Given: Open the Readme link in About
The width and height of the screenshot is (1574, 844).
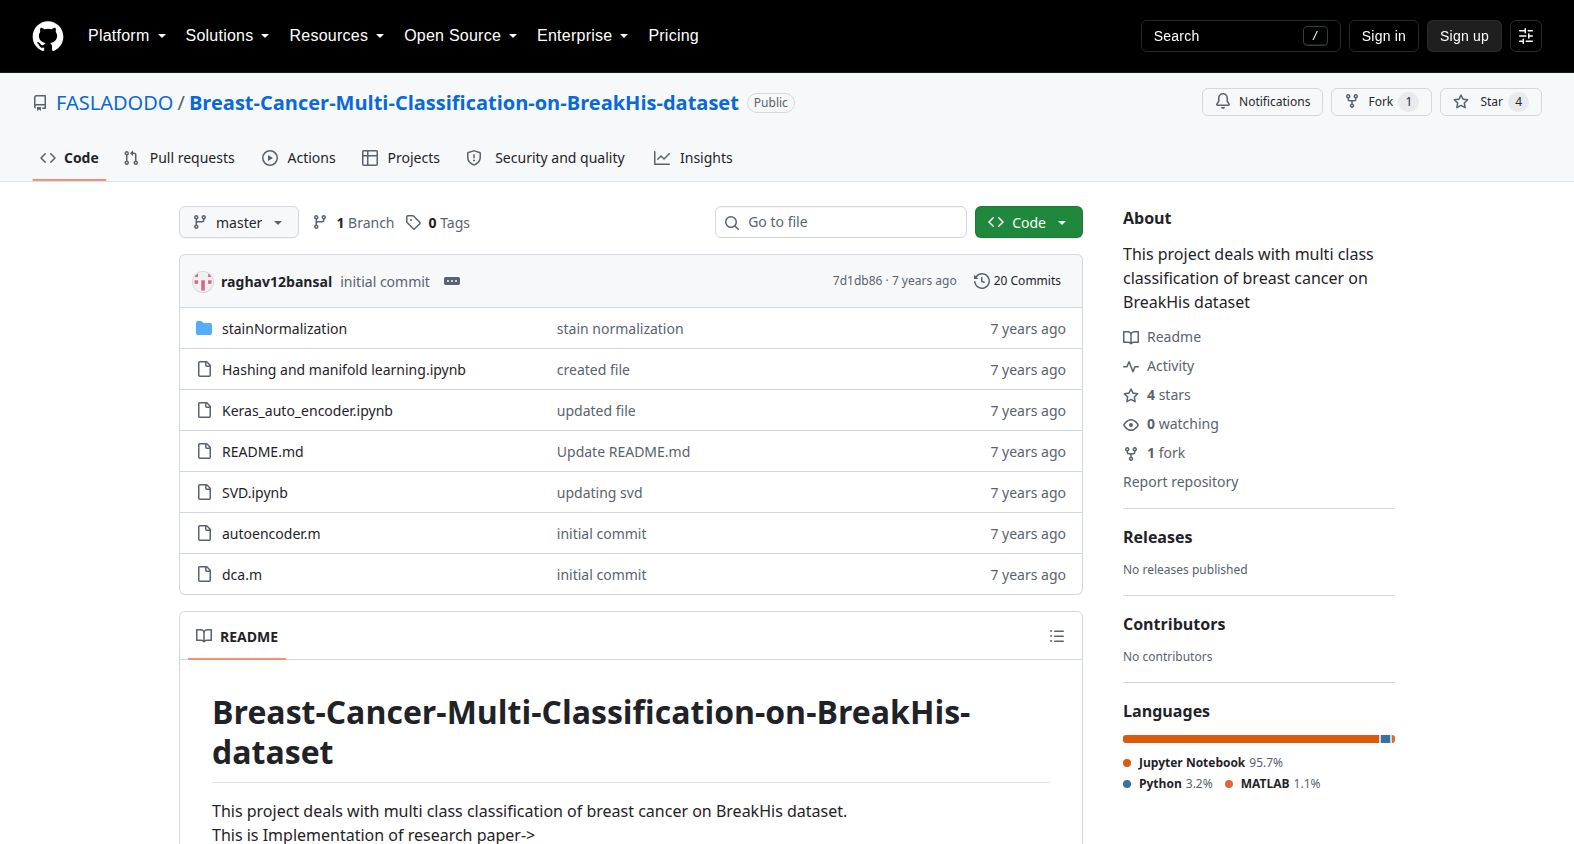Looking at the screenshot, I should point(1162,337).
